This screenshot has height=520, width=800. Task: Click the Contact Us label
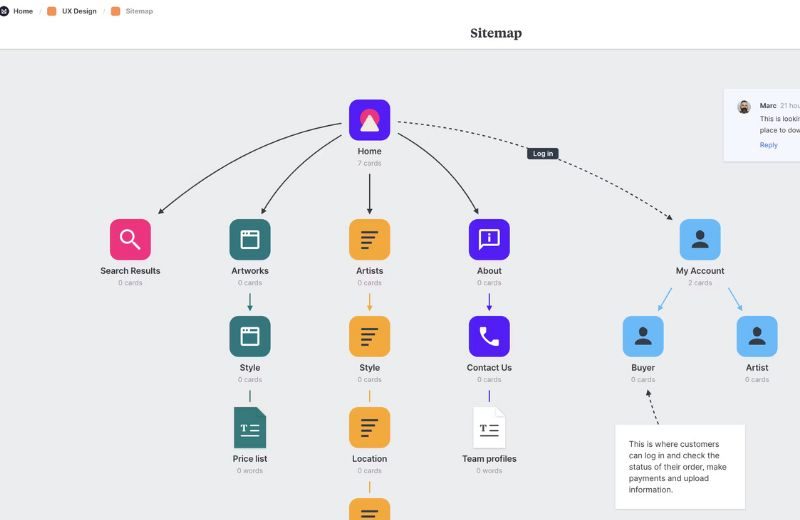(489, 367)
